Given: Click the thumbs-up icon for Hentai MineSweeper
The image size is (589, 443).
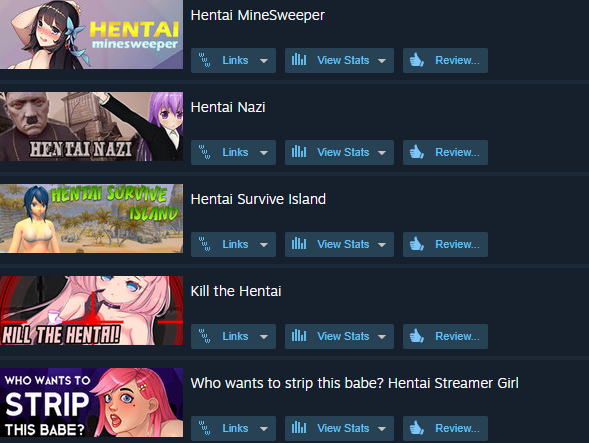Looking at the screenshot, I should click(x=417, y=60).
